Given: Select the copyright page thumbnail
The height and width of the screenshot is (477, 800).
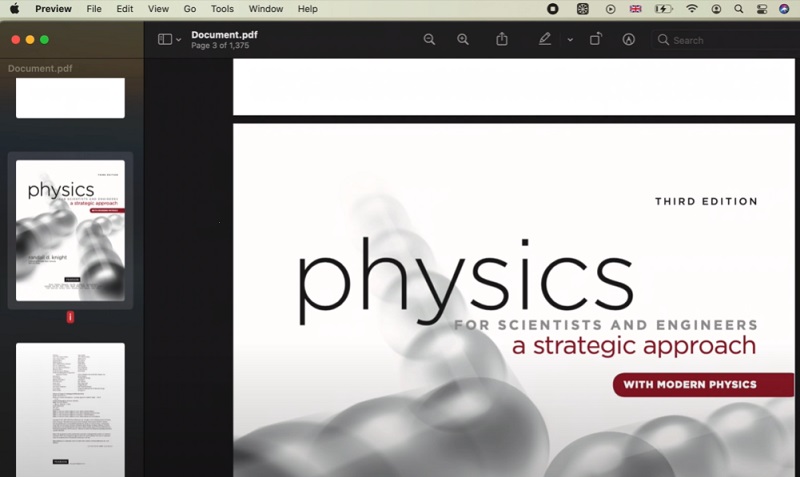Looking at the screenshot, I should coord(70,410).
